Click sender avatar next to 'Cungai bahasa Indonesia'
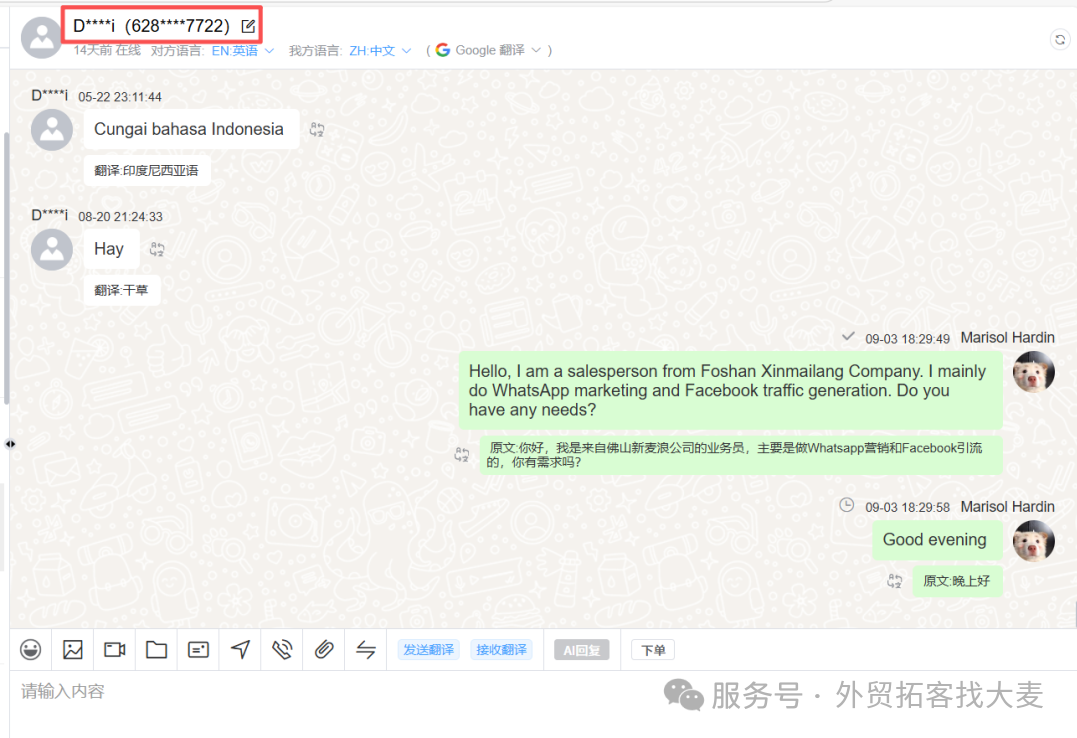The height and width of the screenshot is (738, 1077). 52,129
